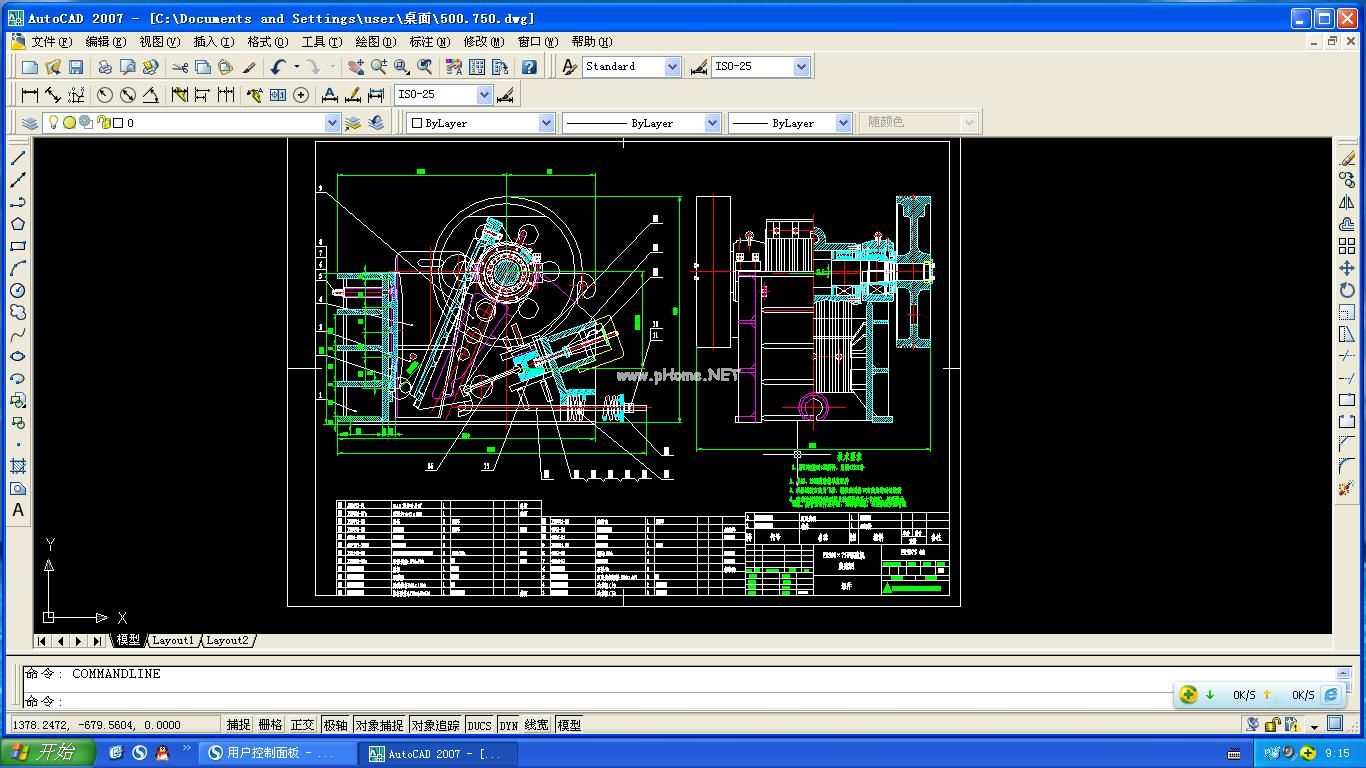Expand the ByLayer color dropdown
Screen dimensions: 1366x768
(x=546, y=123)
